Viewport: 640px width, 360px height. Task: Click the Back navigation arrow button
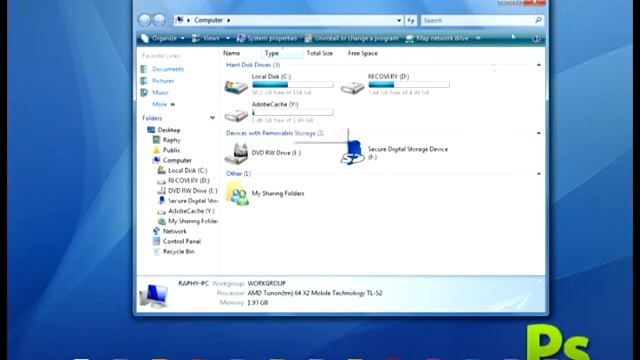coord(144,20)
